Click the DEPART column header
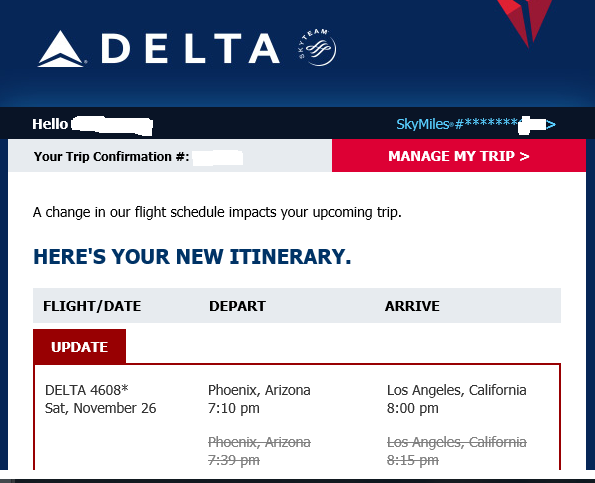Image resolution: width=595 pixels, height=483 pixels. pyautogui.click(x=237, y=306)
